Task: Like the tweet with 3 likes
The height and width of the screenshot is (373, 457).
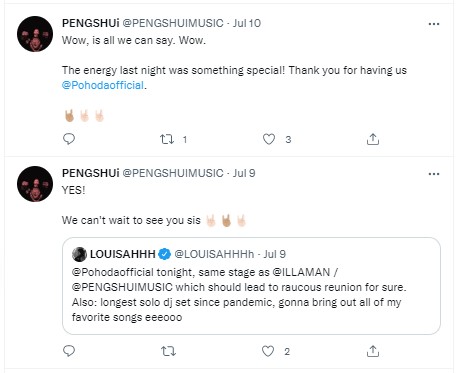Action: tap(269, 139)
